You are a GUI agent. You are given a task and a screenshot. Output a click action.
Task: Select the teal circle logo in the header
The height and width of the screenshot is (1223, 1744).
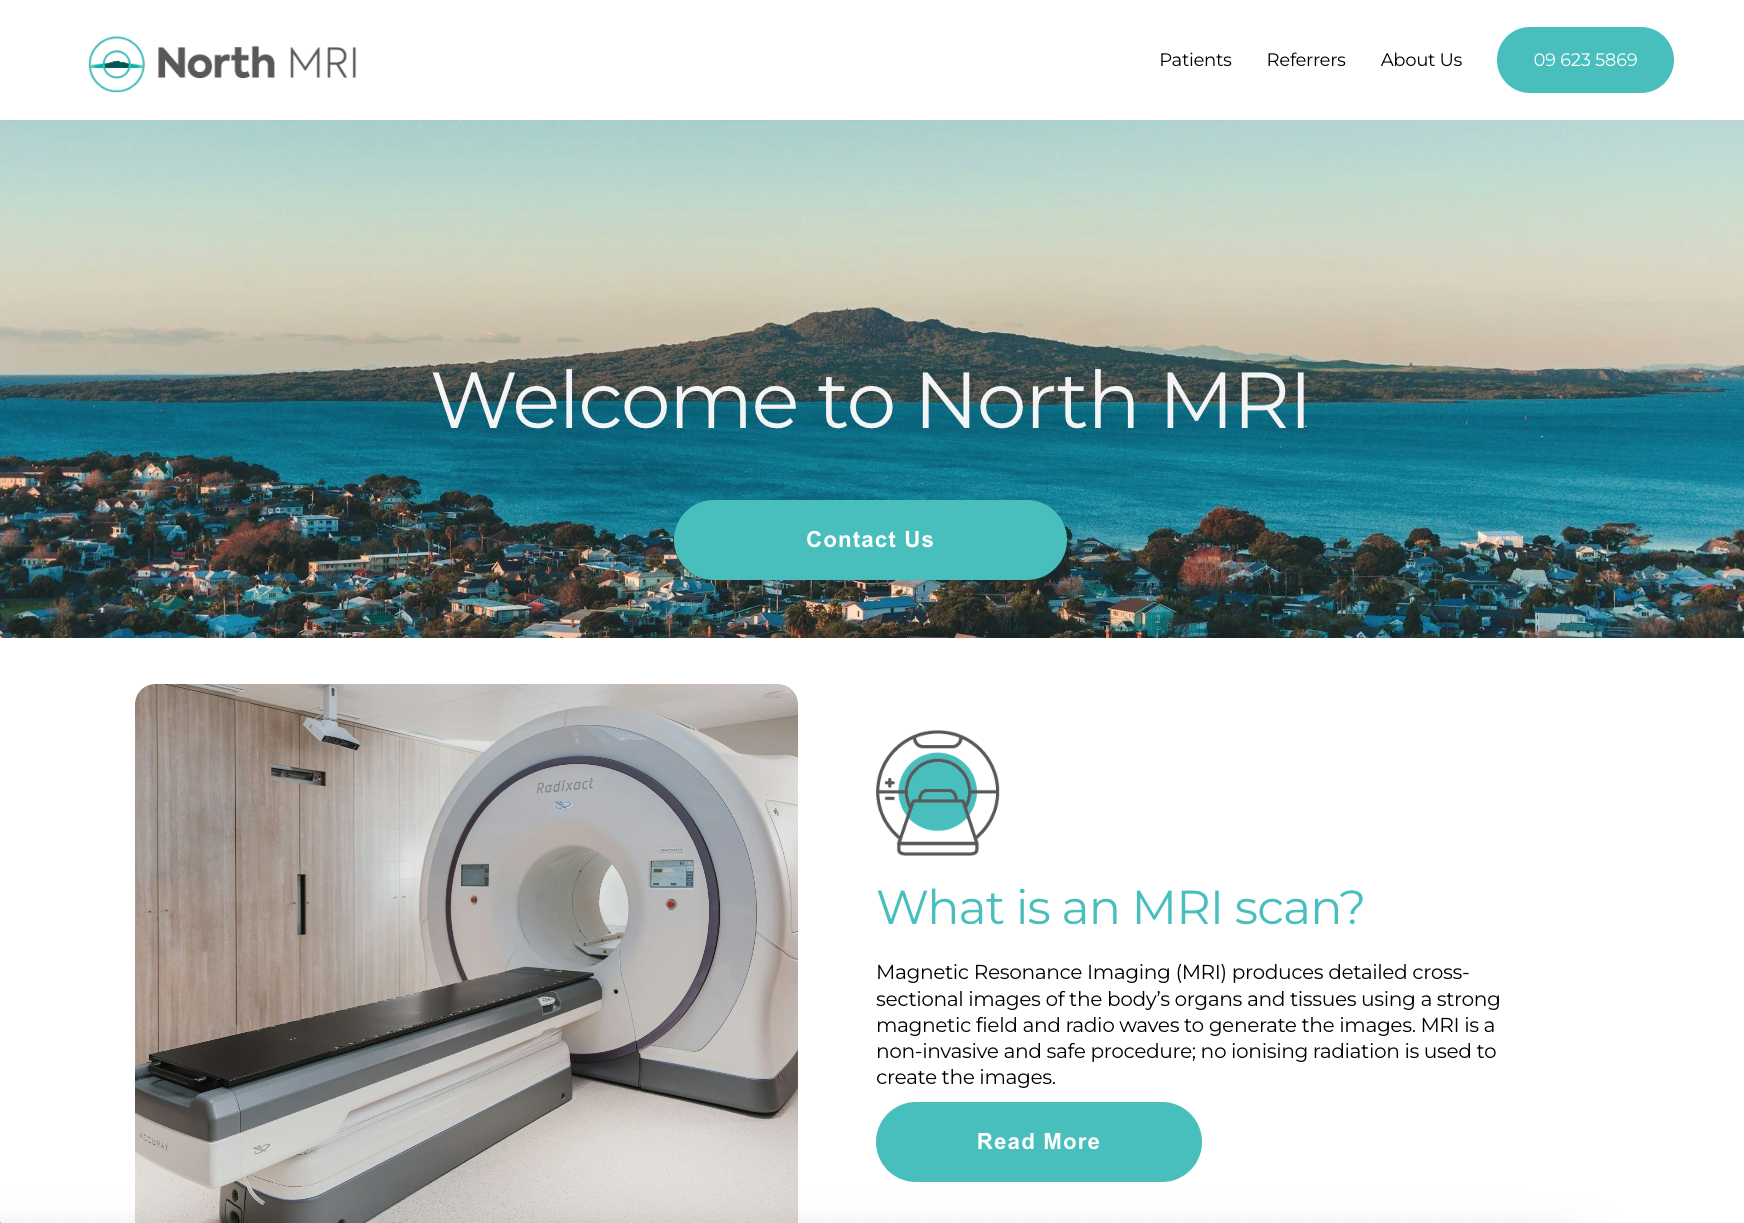point(118,62)
